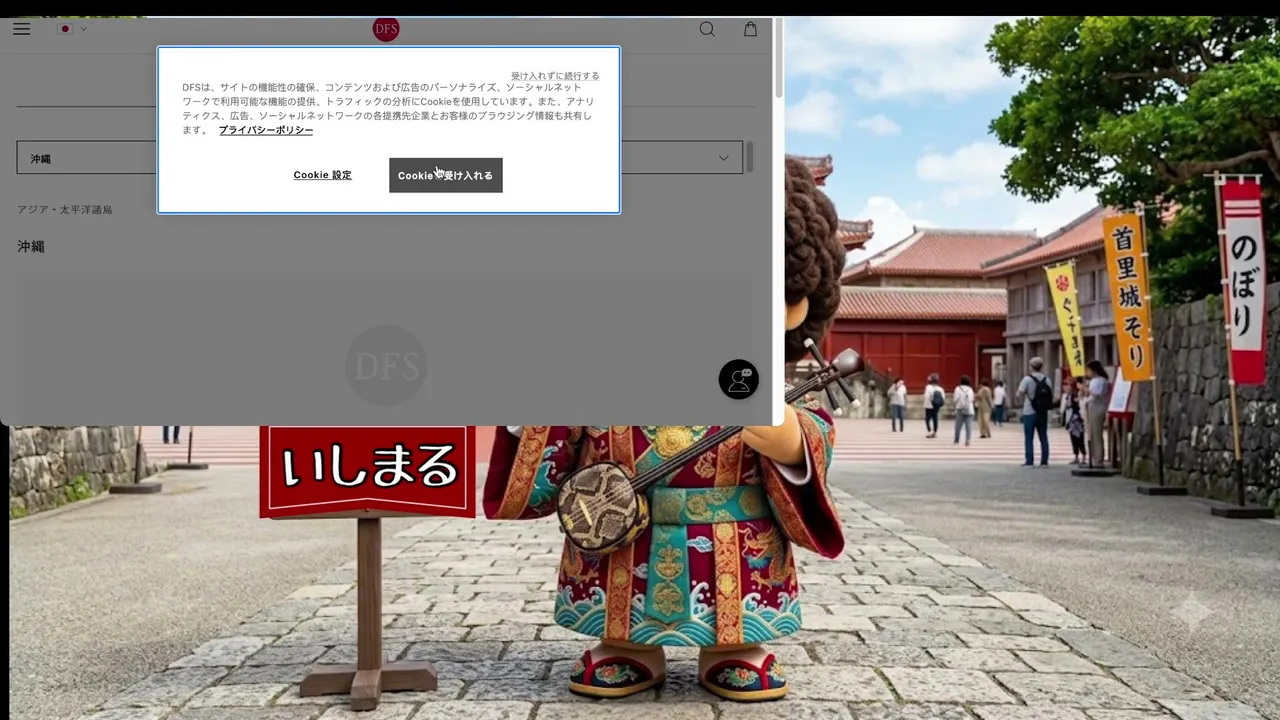Open the hamburger navigation menu
Screen dimensions: 1280x720
[22, 29]
